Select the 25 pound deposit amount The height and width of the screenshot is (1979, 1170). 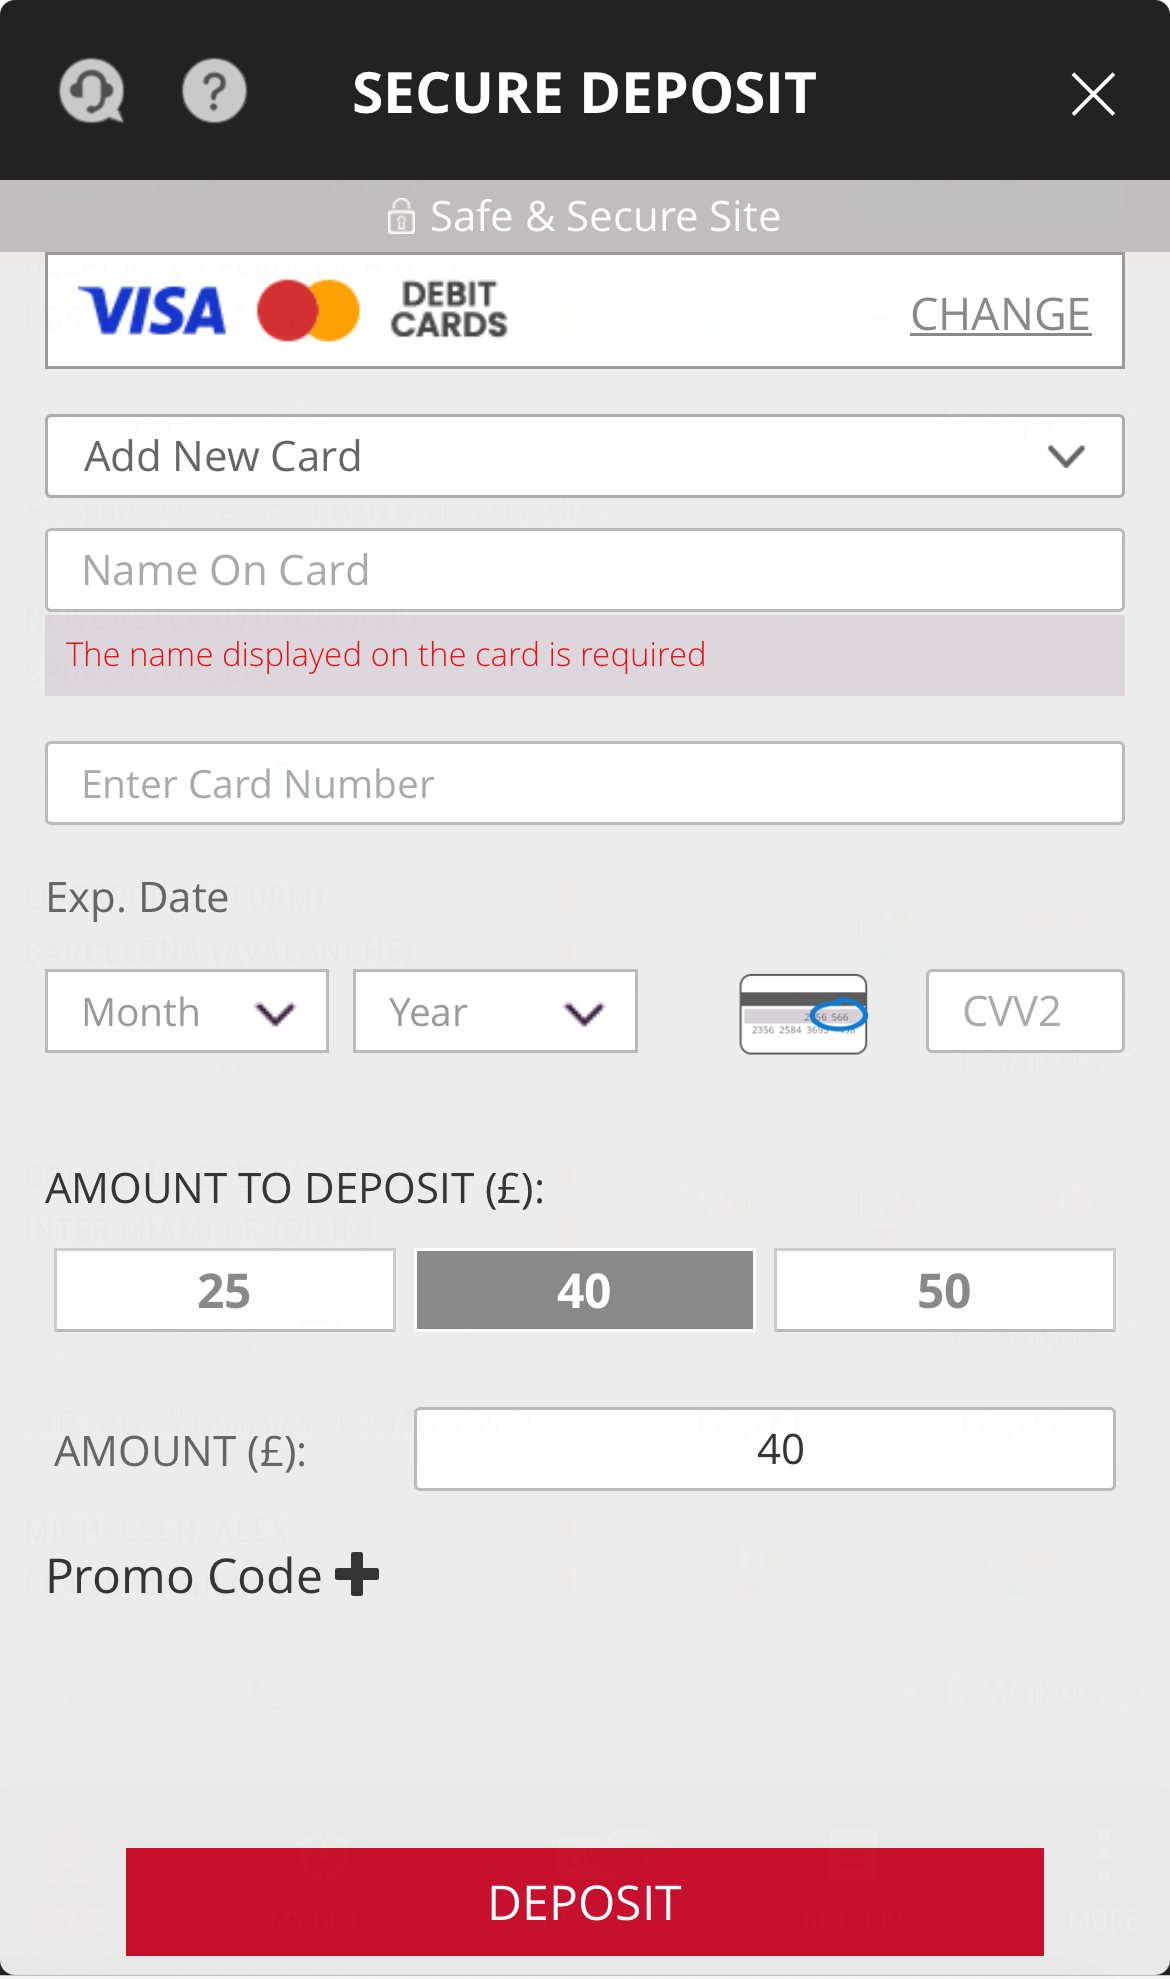[x=225, y=1290]
